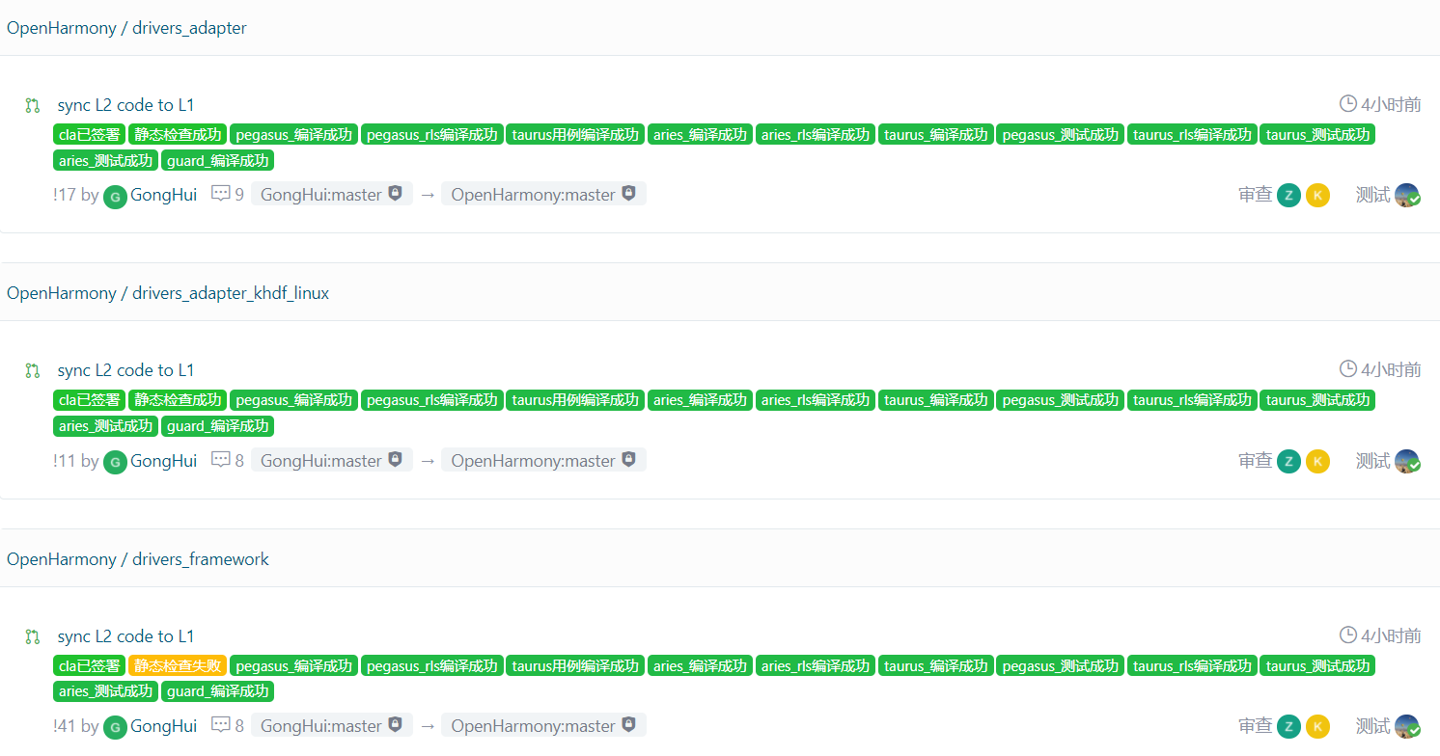Click author name GongHui on PR !17
The height and width of the screenshot is (756, 1440).
[x=164, y=195]
